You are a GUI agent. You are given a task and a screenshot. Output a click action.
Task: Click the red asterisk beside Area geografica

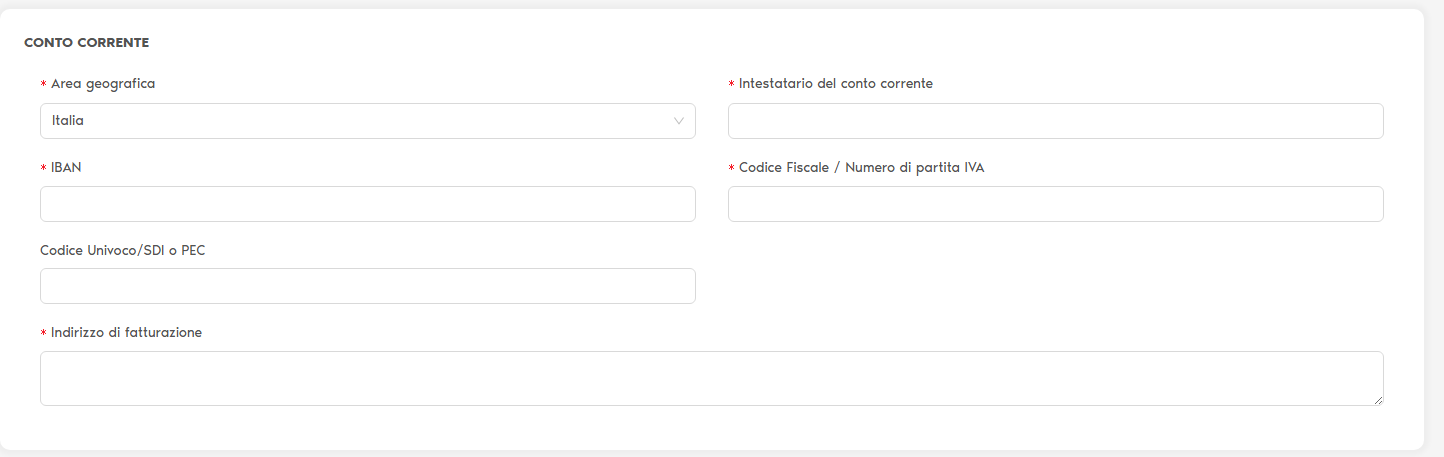tap(44, 85)
